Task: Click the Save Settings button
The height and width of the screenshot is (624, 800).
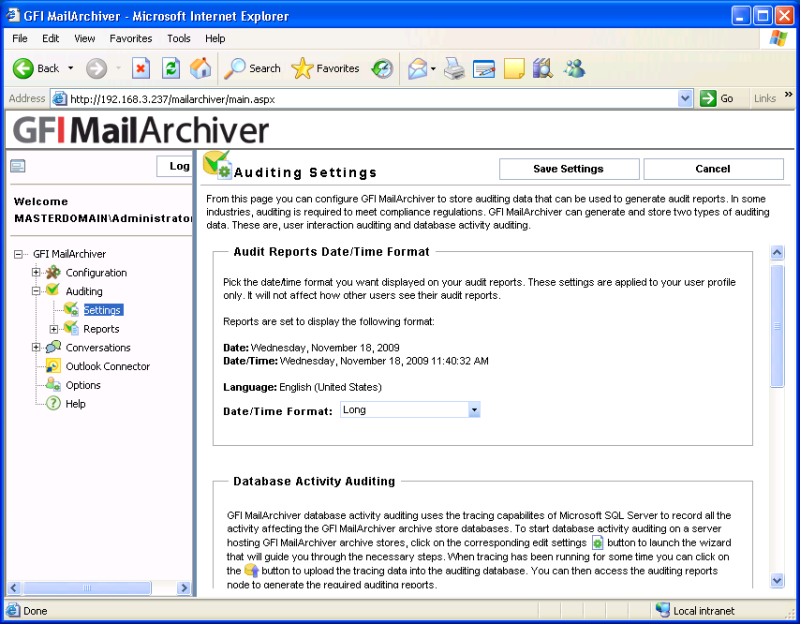Action: pyautogui.click(x=569, y=169)
